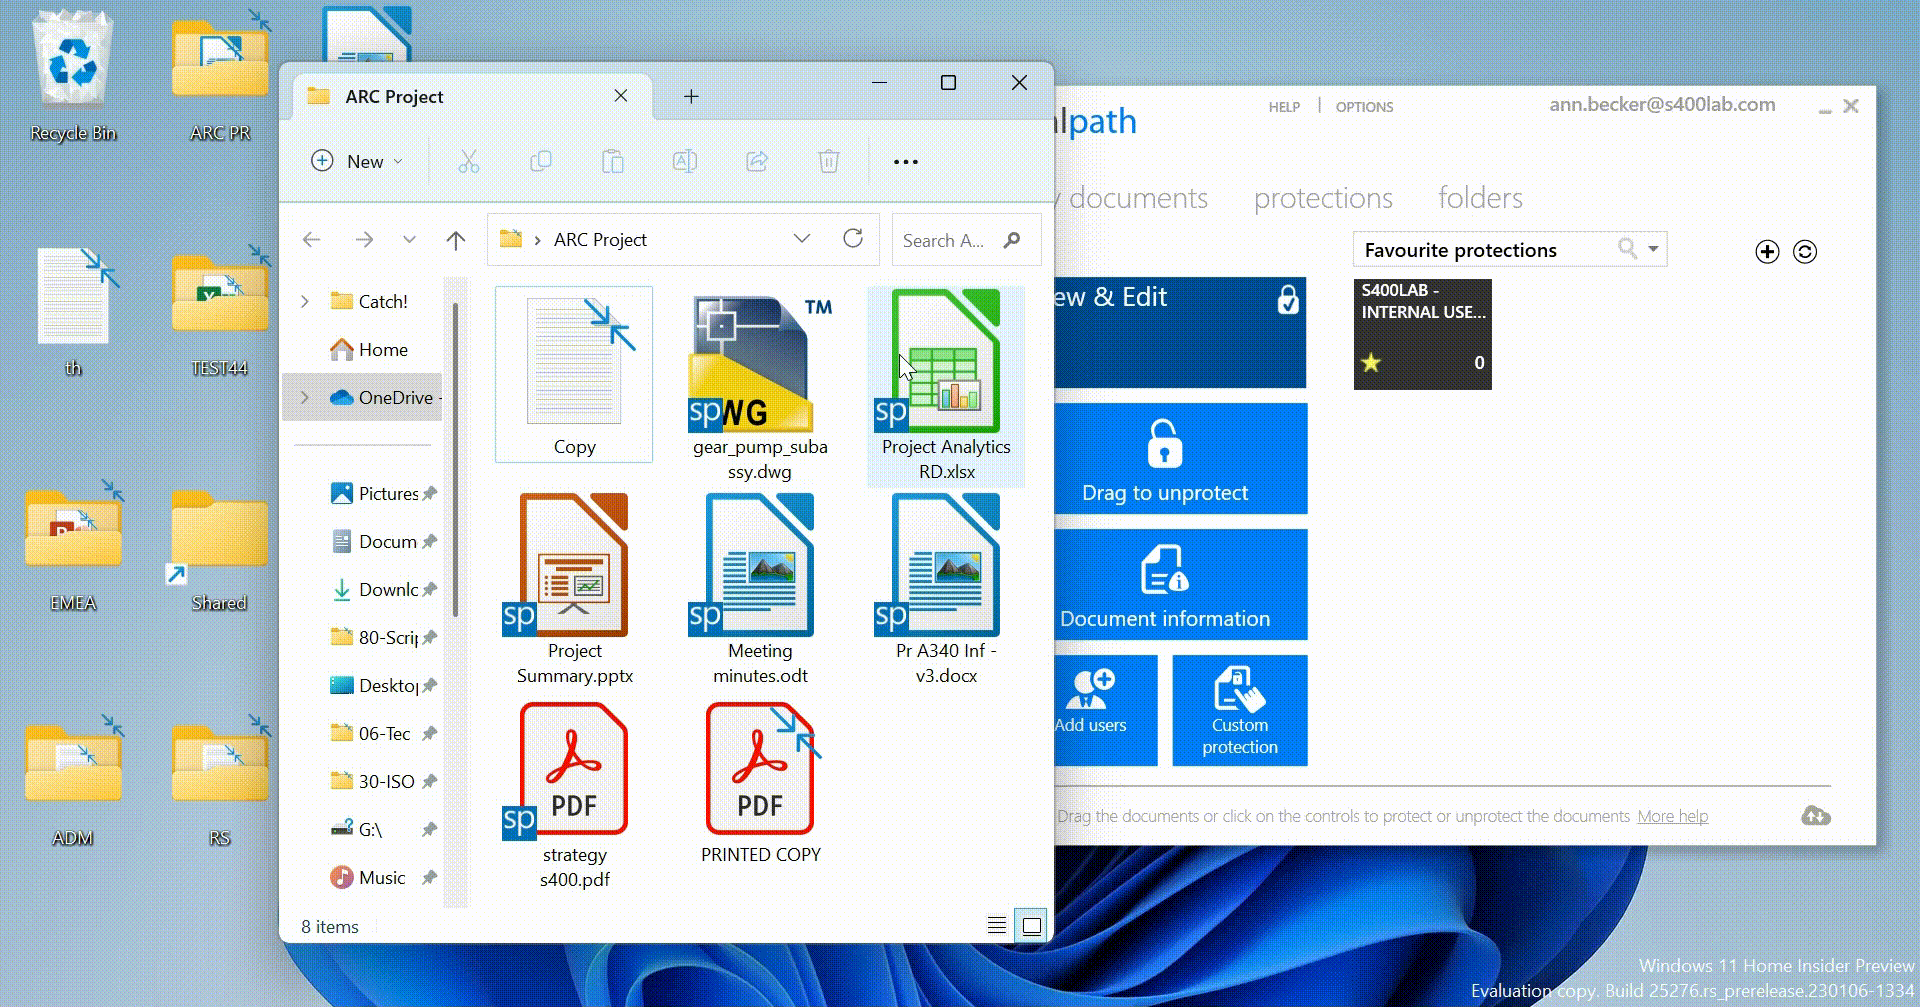Viewport: 1920px width, 1007px height.
Task: Expand OneDrive in the sidebar
Action: coord(304,397)
